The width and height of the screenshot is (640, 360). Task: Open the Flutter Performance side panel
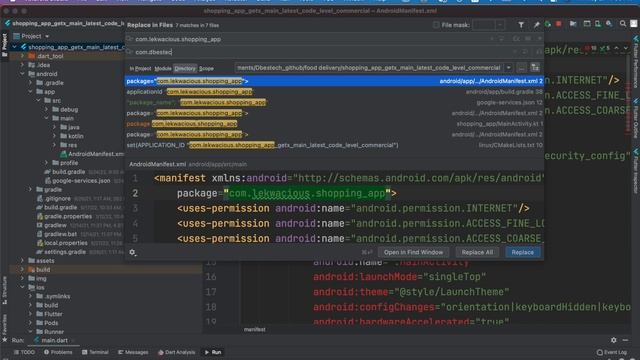(x=636, y=61)
